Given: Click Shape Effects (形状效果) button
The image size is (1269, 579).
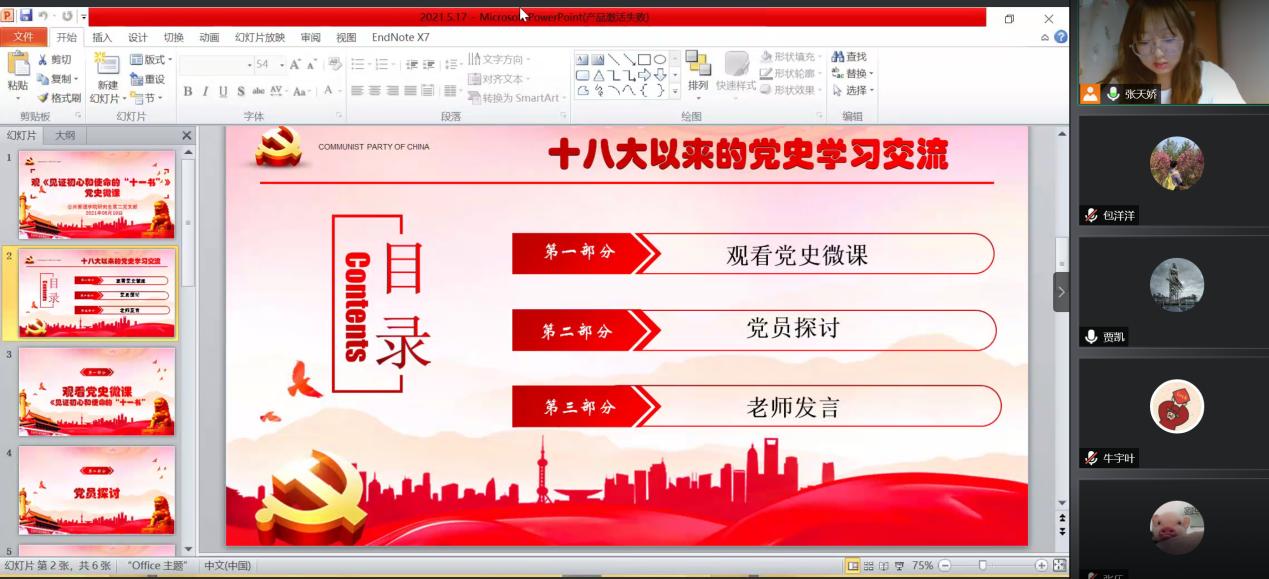Looking at the screenshot, I should point(793,90).
